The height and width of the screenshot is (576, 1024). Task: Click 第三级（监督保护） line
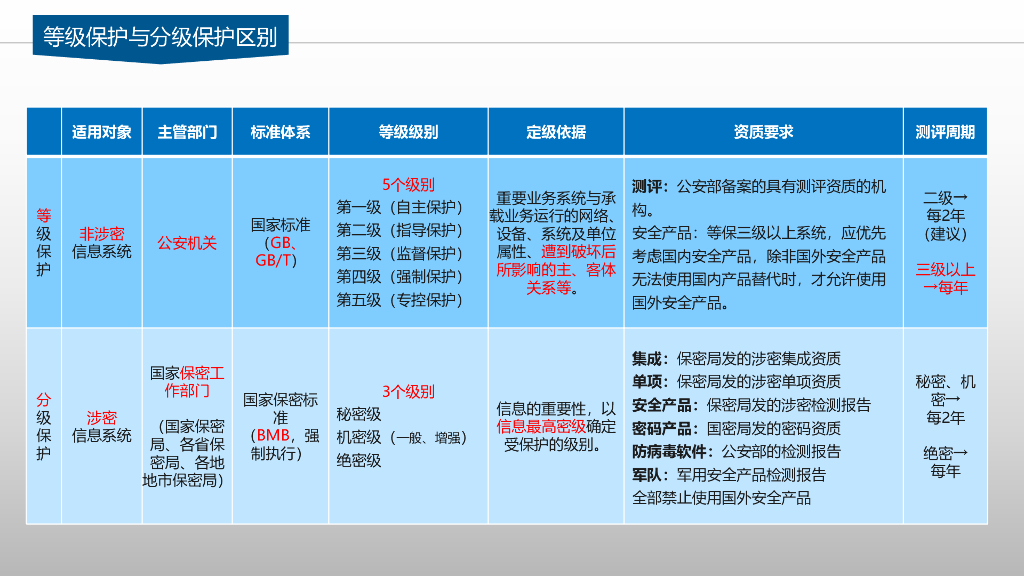click(x=400, y=253)
